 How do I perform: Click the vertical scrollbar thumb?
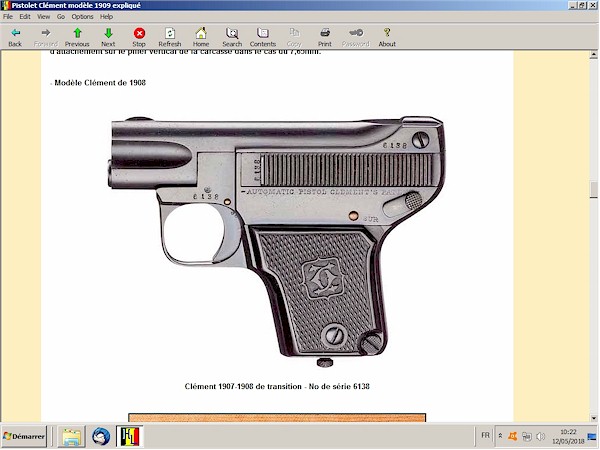click(x=593, y=190)
